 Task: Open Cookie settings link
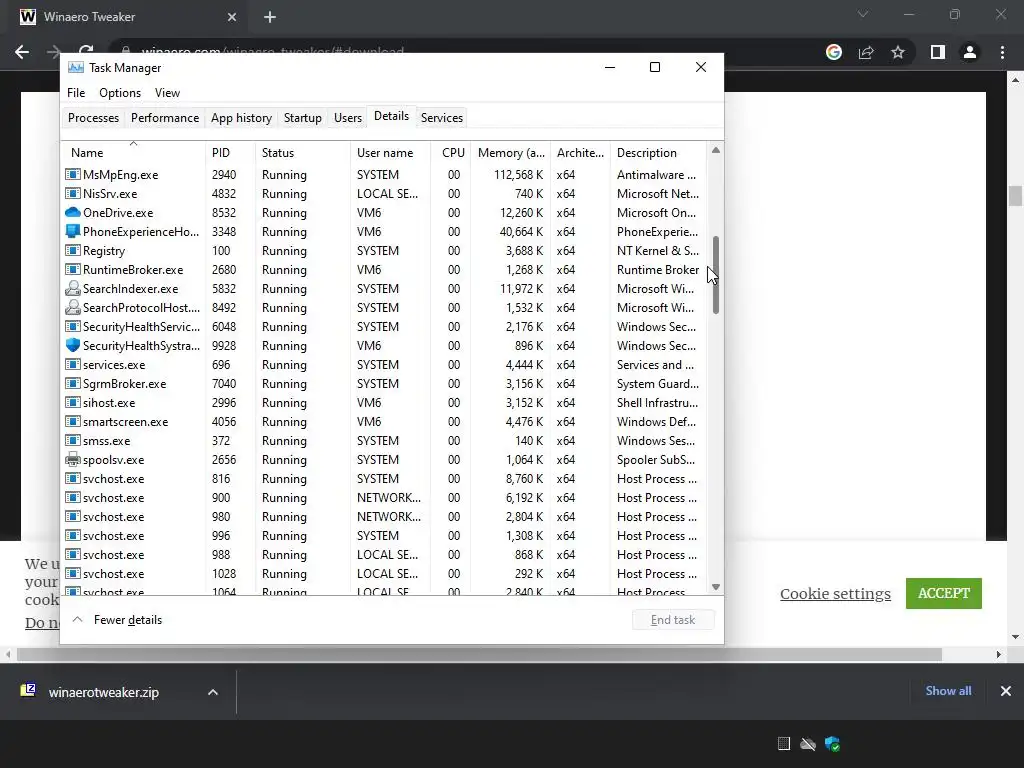tap(835, 594)
